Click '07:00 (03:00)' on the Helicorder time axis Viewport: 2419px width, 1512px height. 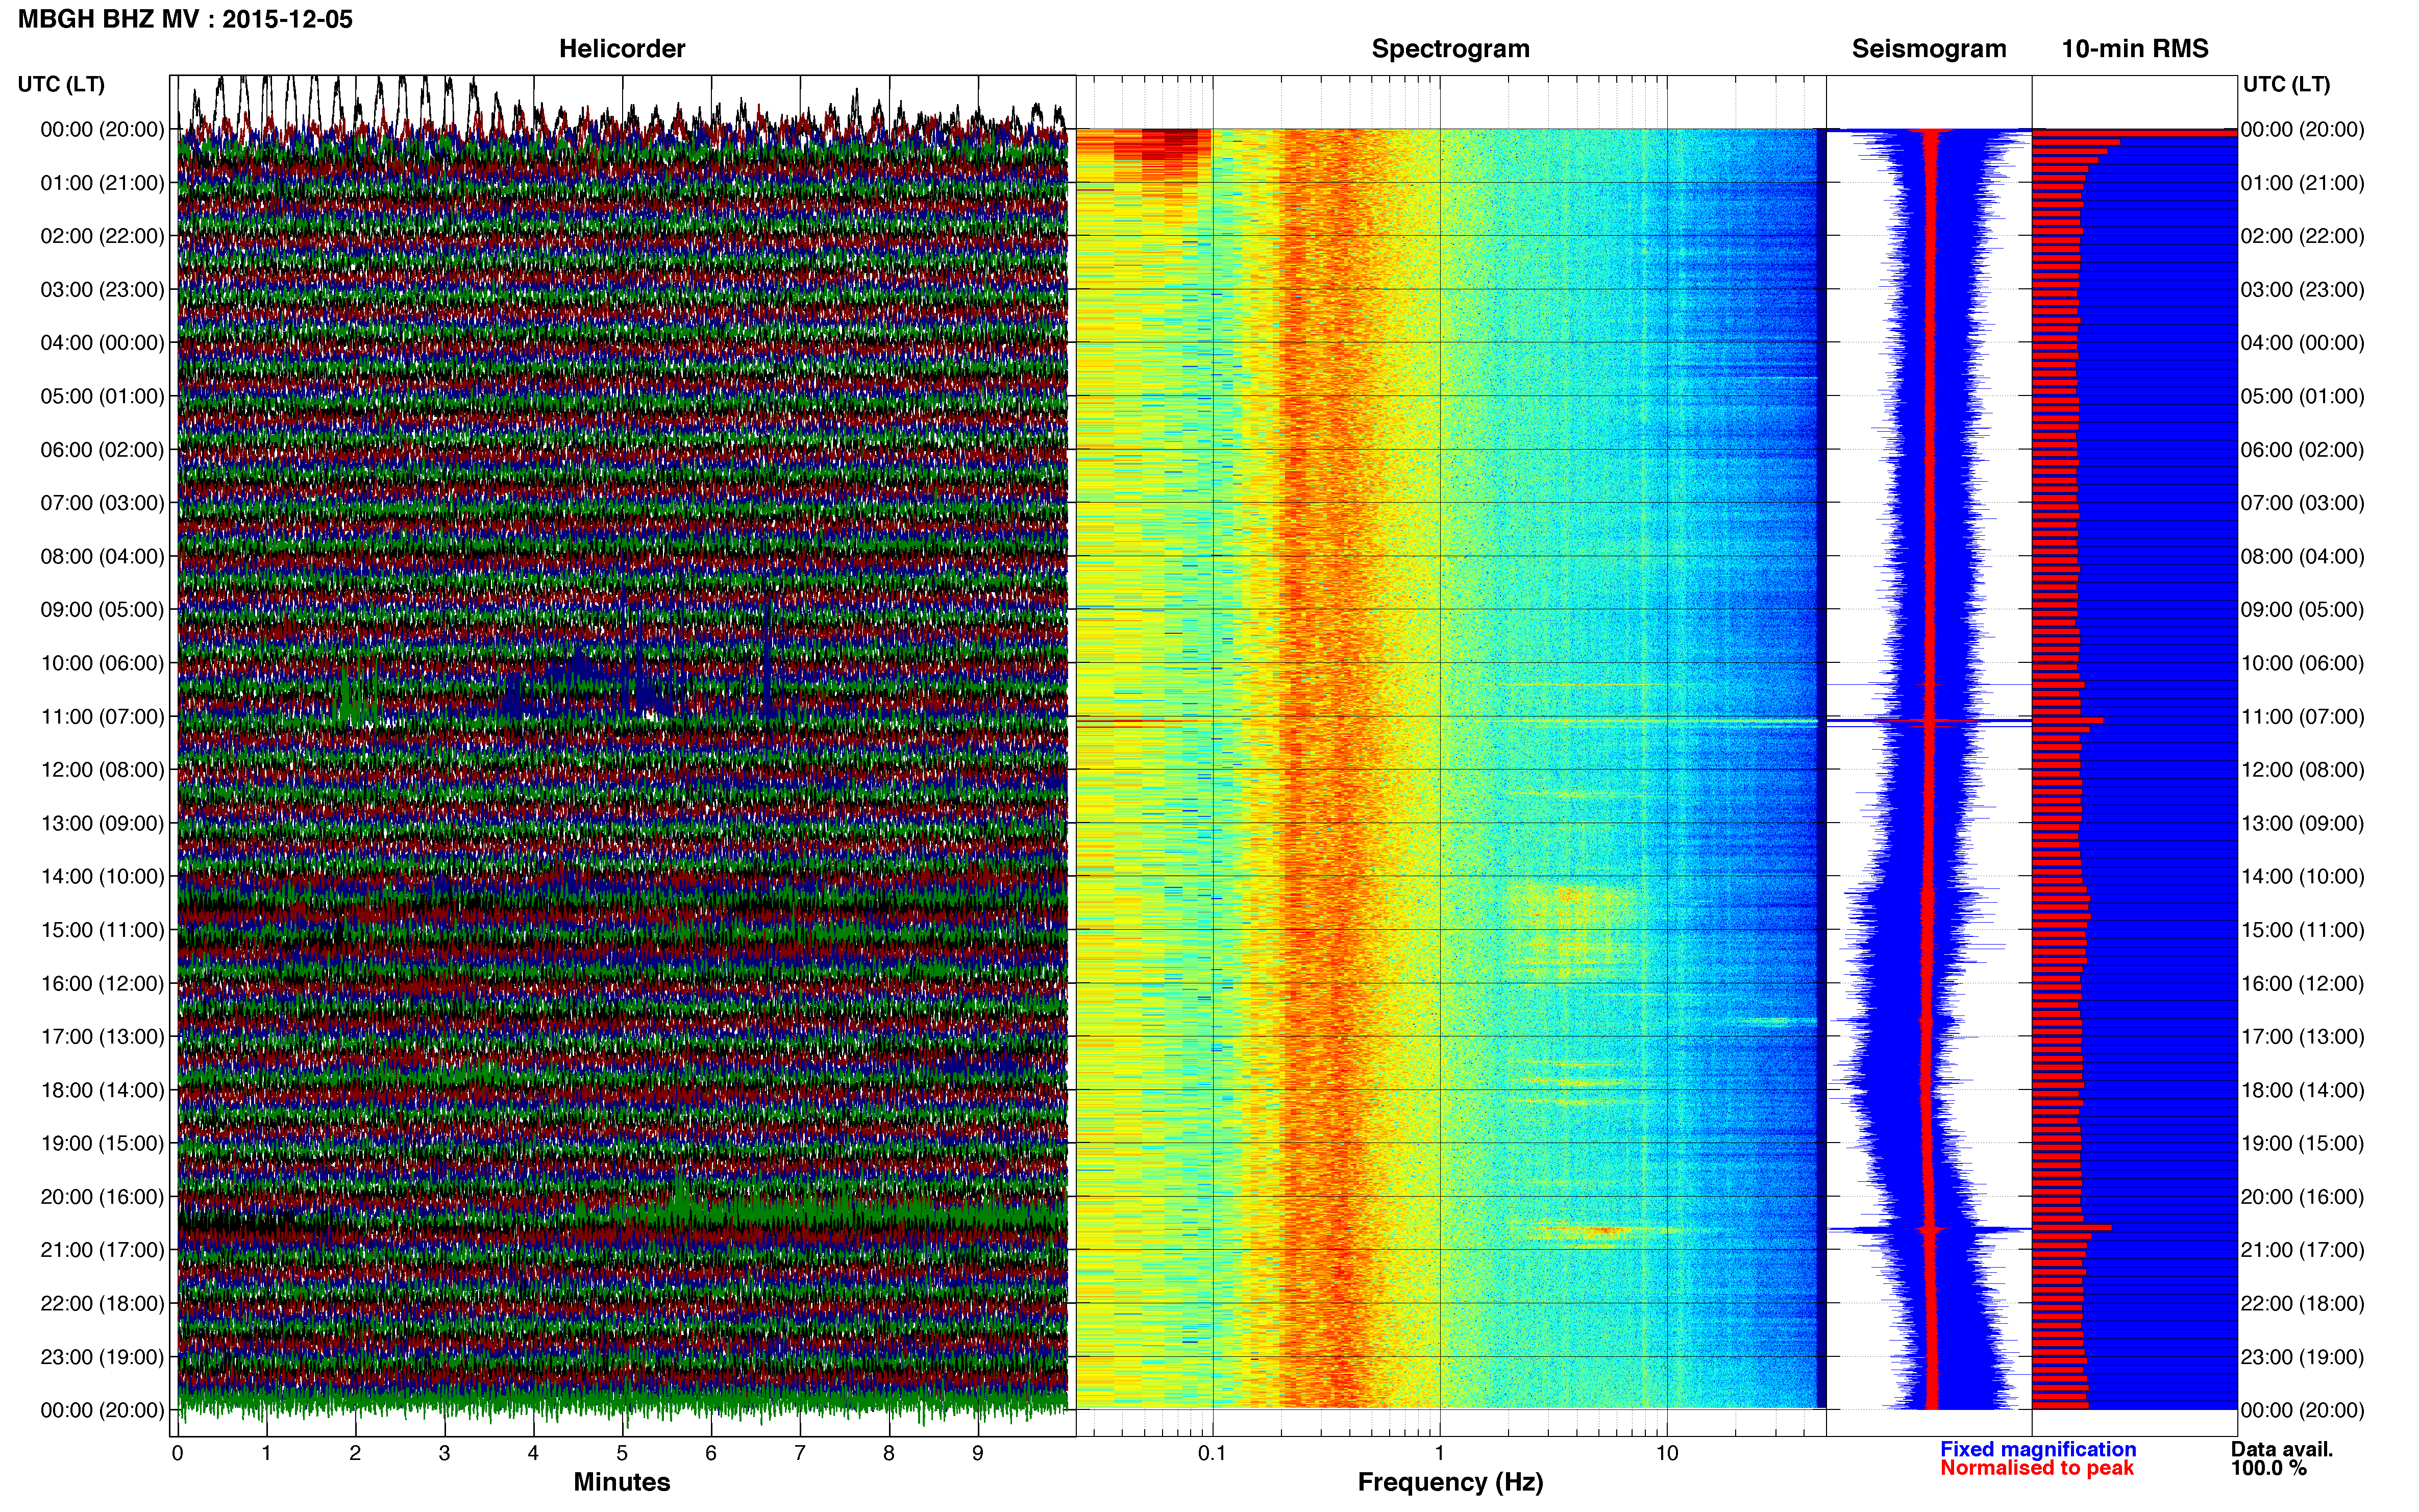tap(102, 503)
